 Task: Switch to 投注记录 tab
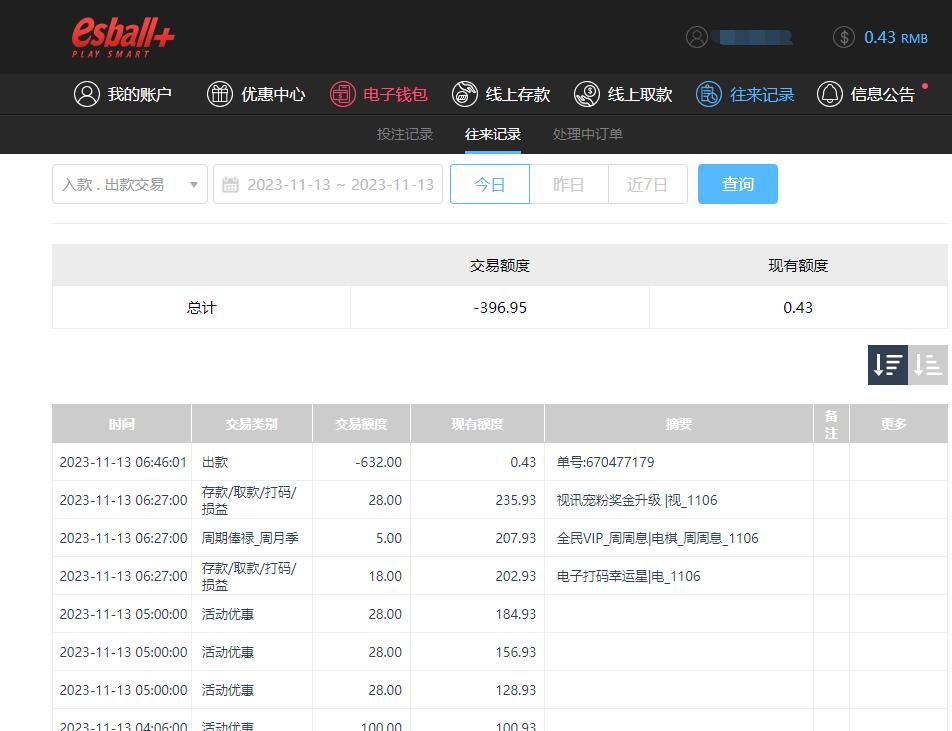[x=404, y=134]
